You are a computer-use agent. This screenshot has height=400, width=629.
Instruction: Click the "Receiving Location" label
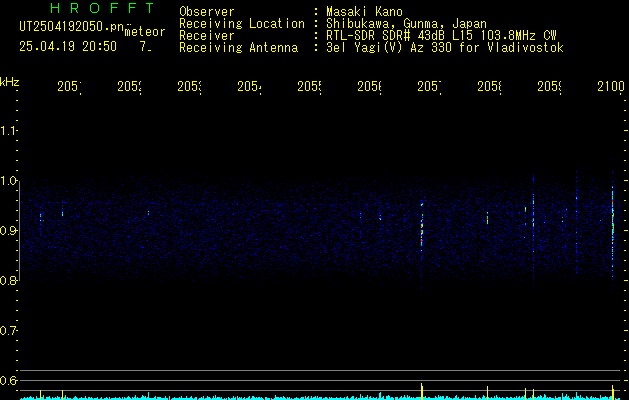click(242, 24)
